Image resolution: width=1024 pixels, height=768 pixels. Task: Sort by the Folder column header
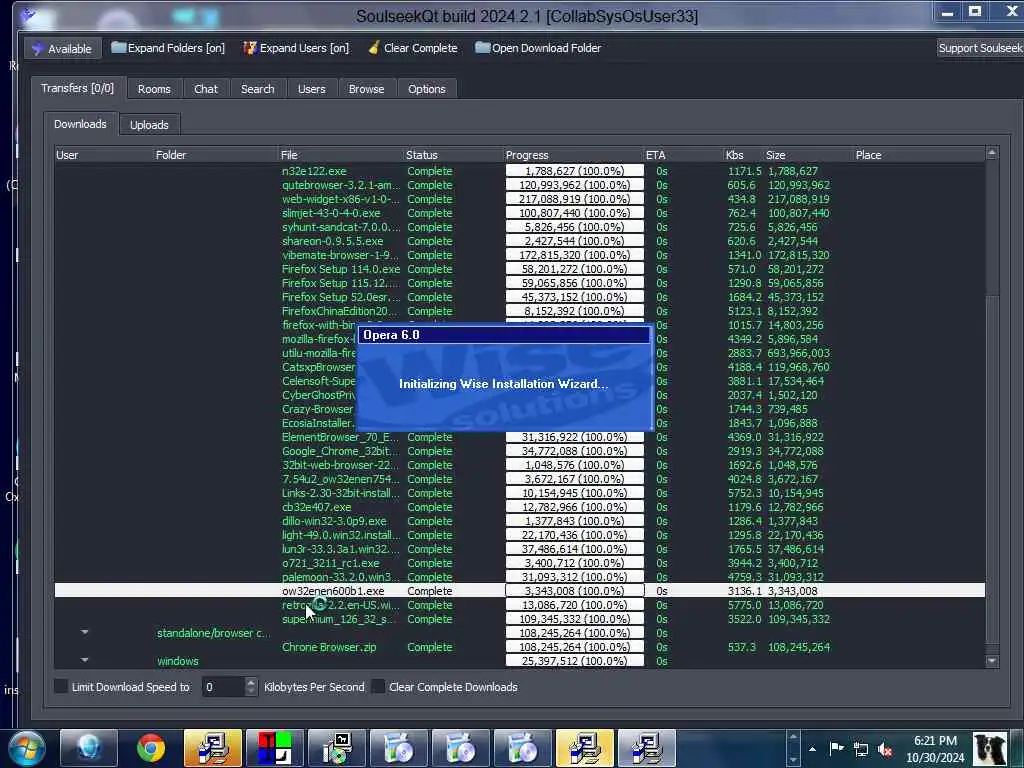click(215, 155)
